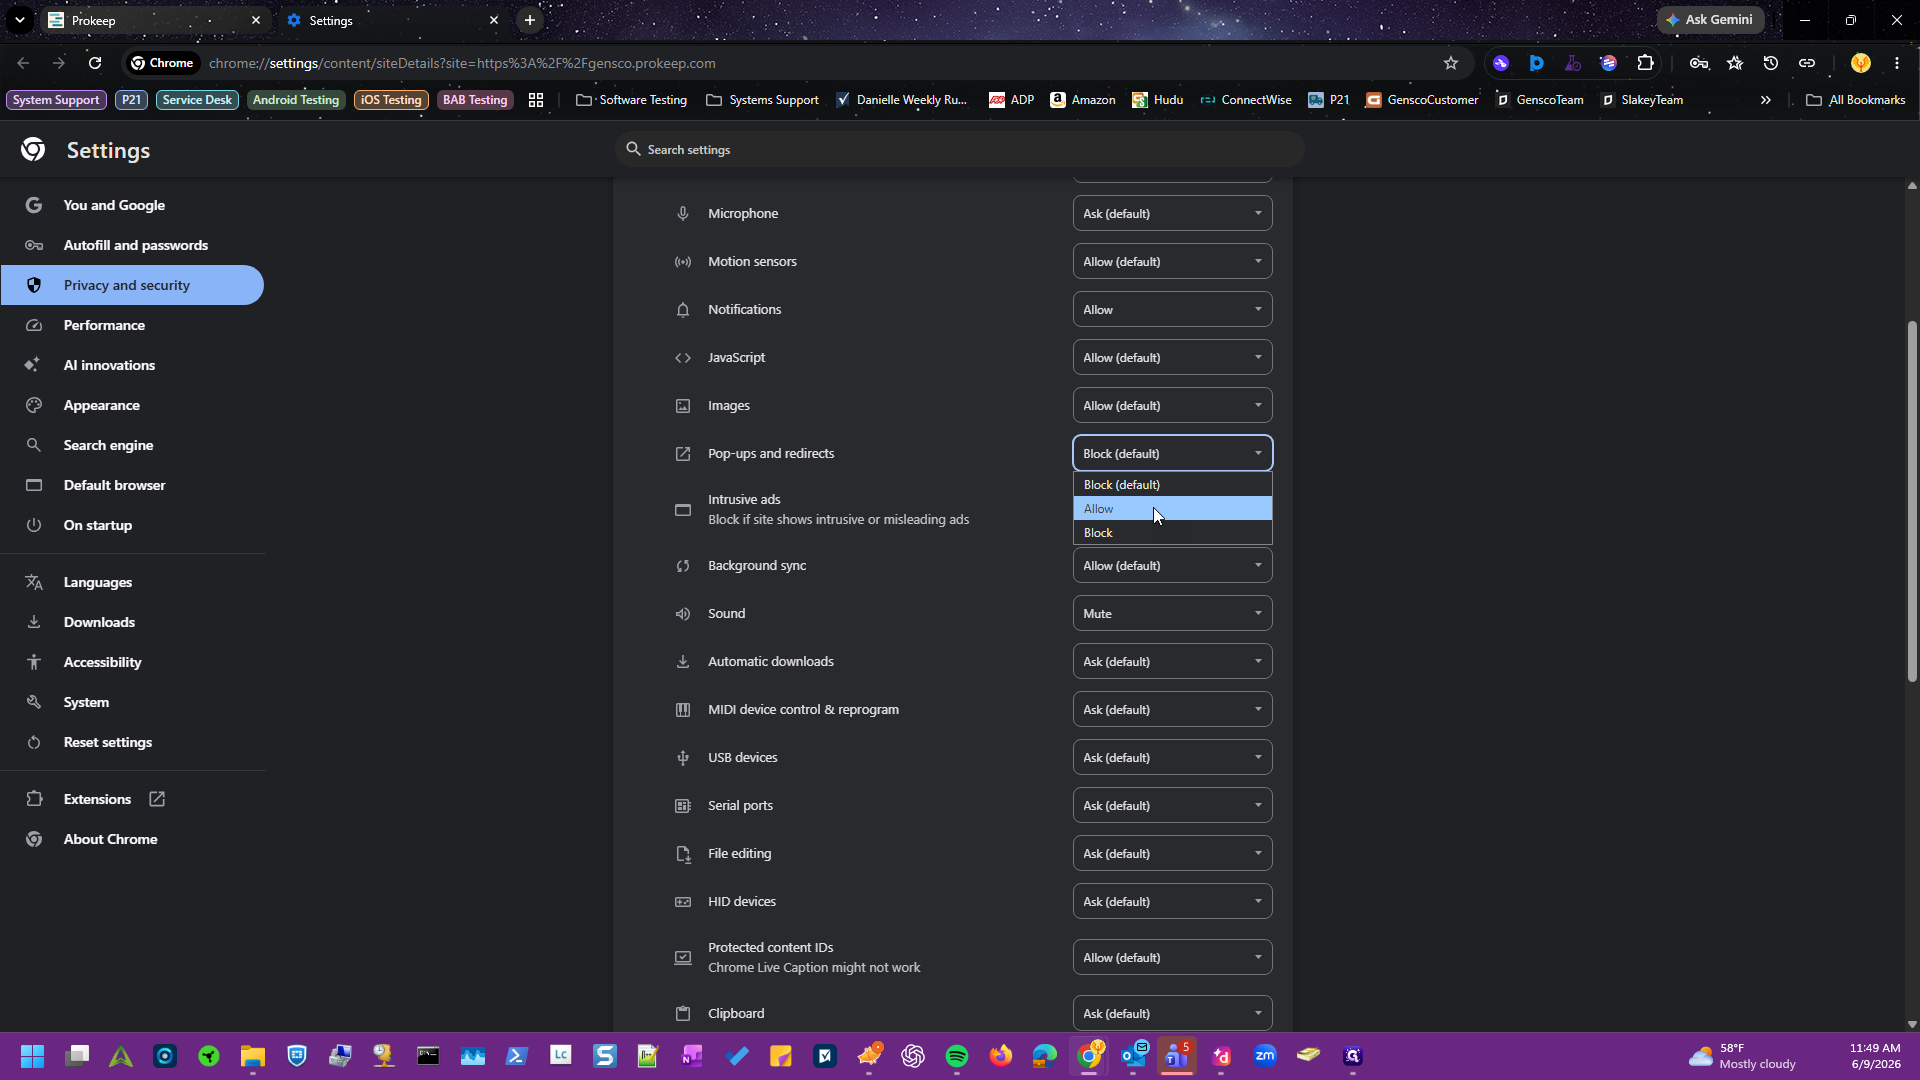Show more bookmarks chevron
The height and width of the screenshot is (1080, 1920).
1766,100
